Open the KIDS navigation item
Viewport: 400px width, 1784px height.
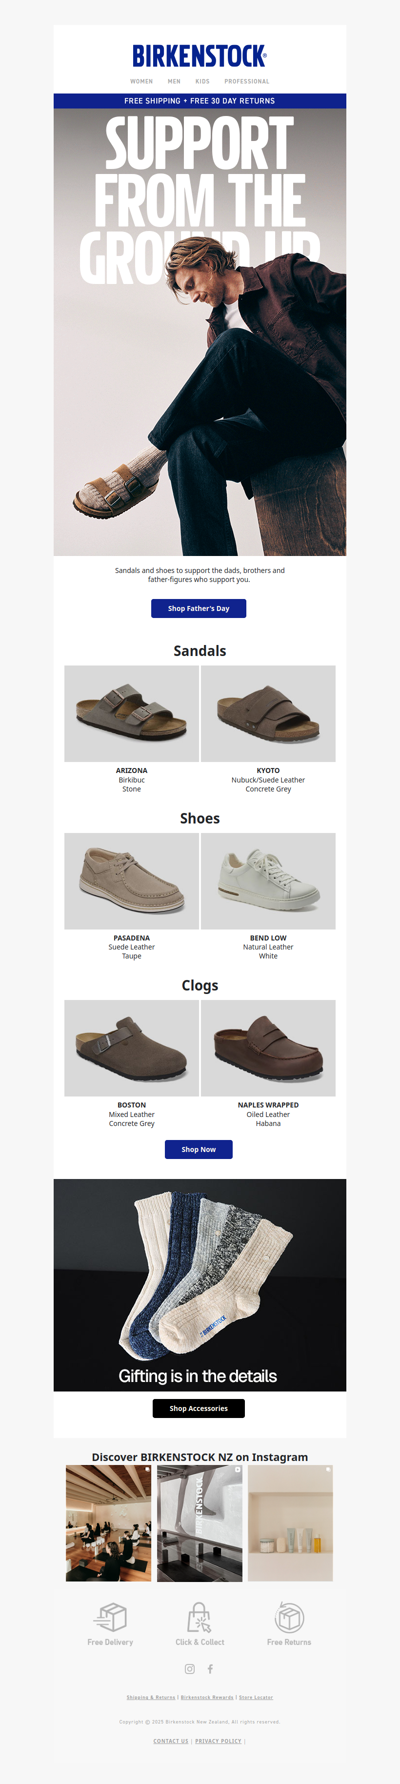point(203,81)
